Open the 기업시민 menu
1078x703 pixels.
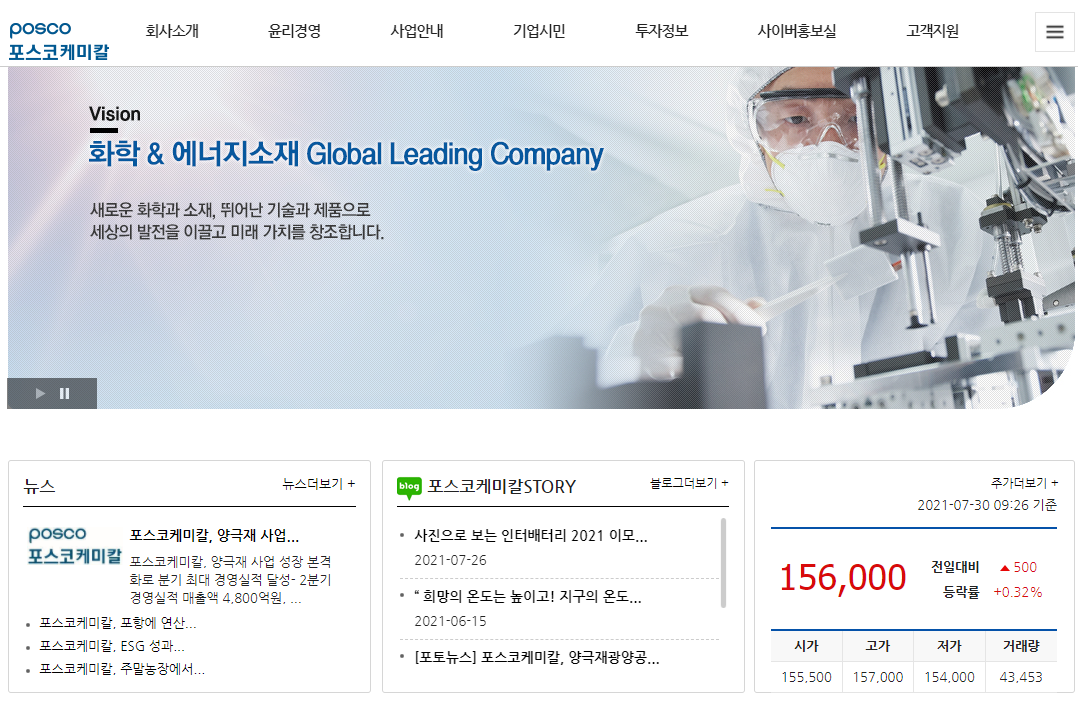(x=539, y=31)
